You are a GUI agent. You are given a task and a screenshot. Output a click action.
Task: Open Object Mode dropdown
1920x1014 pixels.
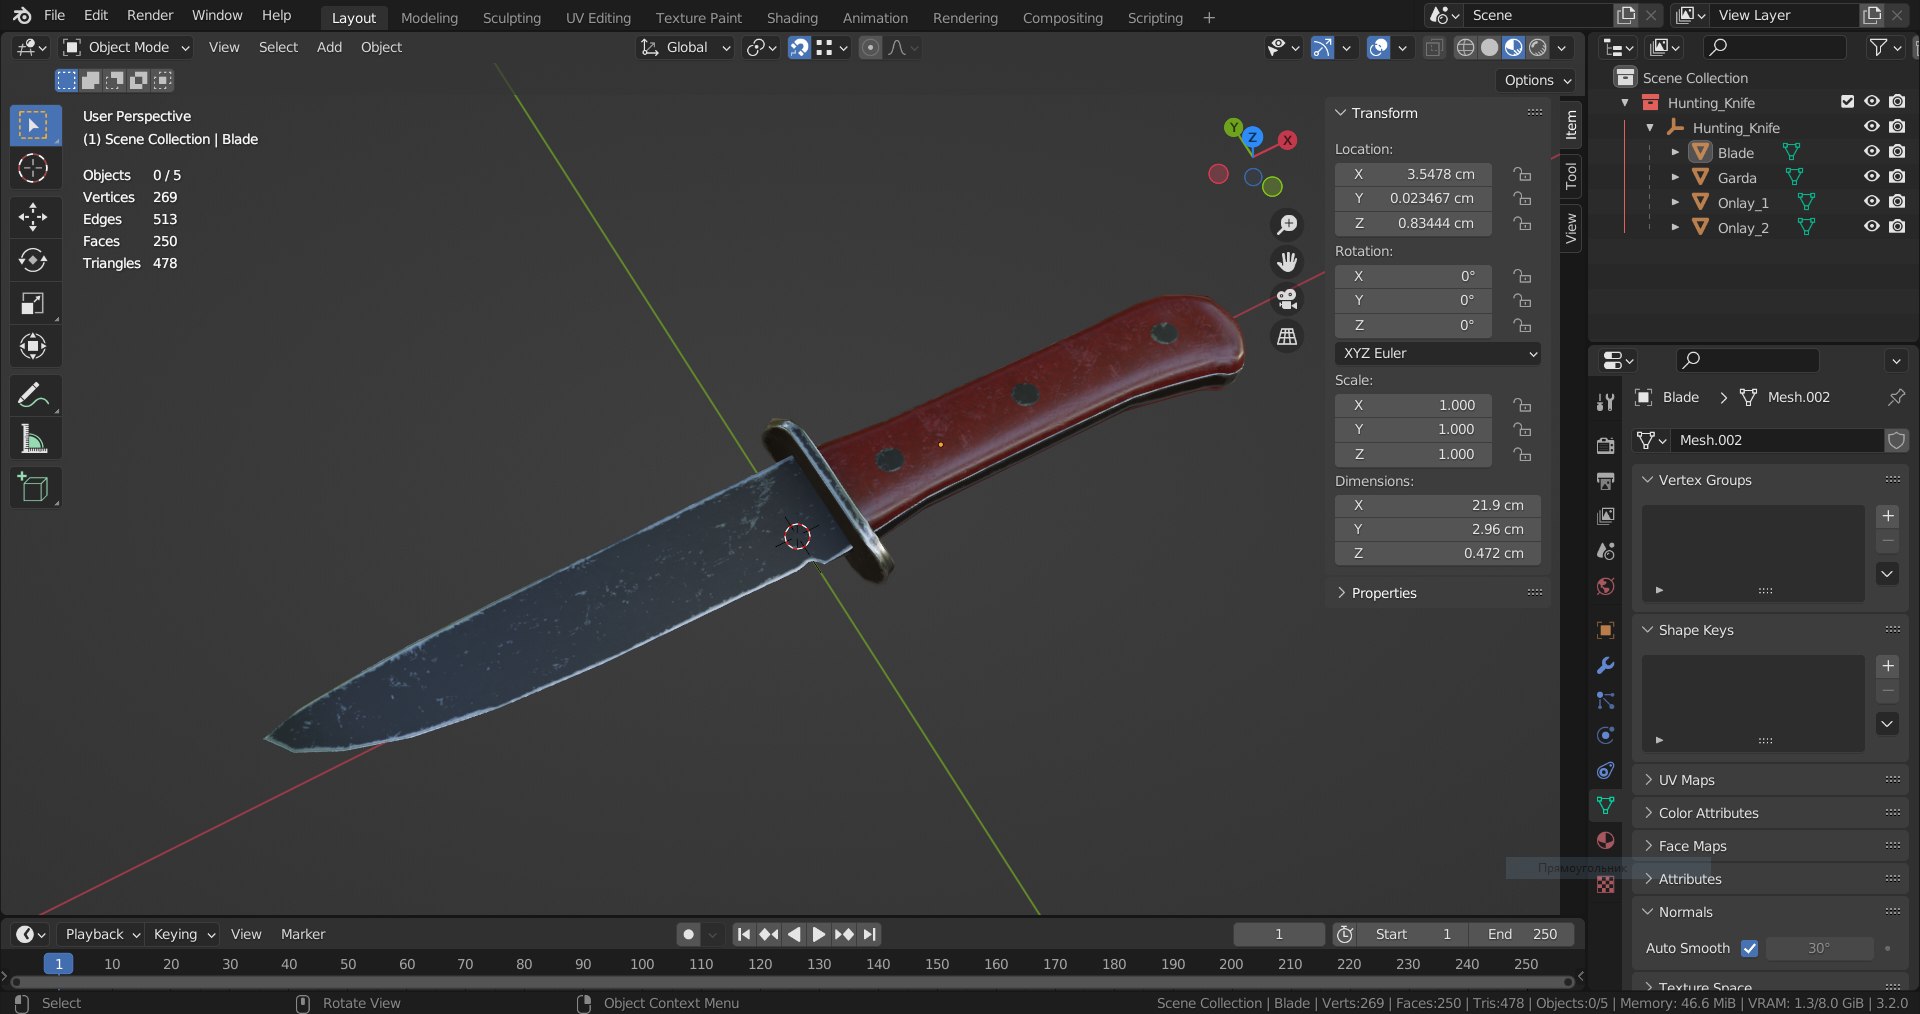(126, 47)
